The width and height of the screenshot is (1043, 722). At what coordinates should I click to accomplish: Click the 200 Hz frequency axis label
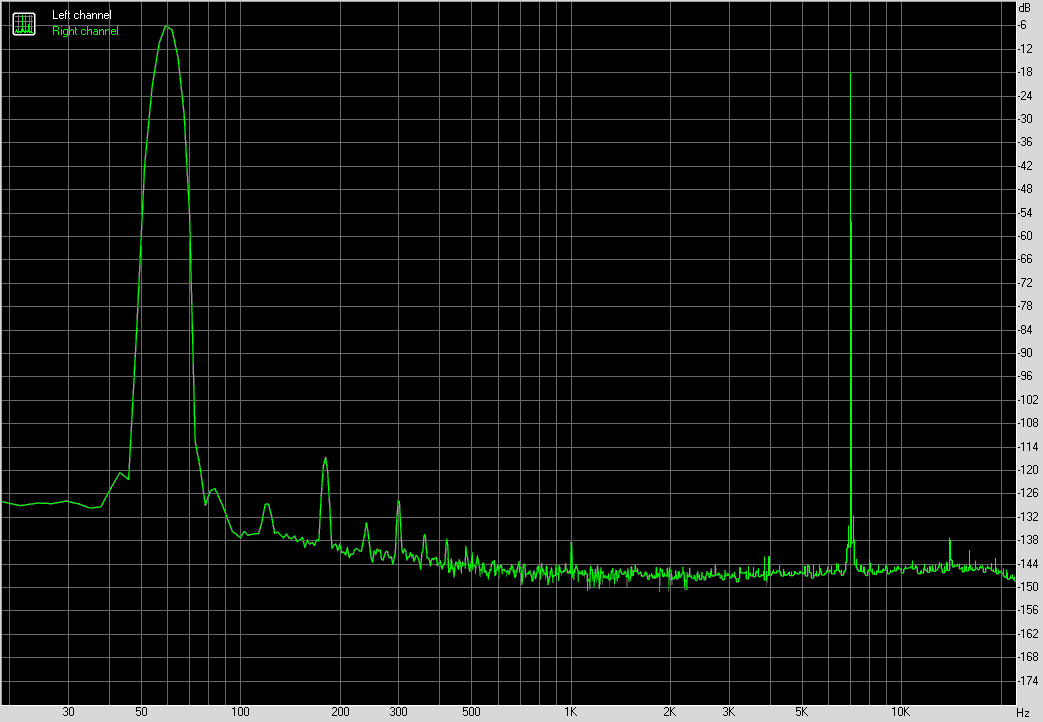(x=340, y=712)
